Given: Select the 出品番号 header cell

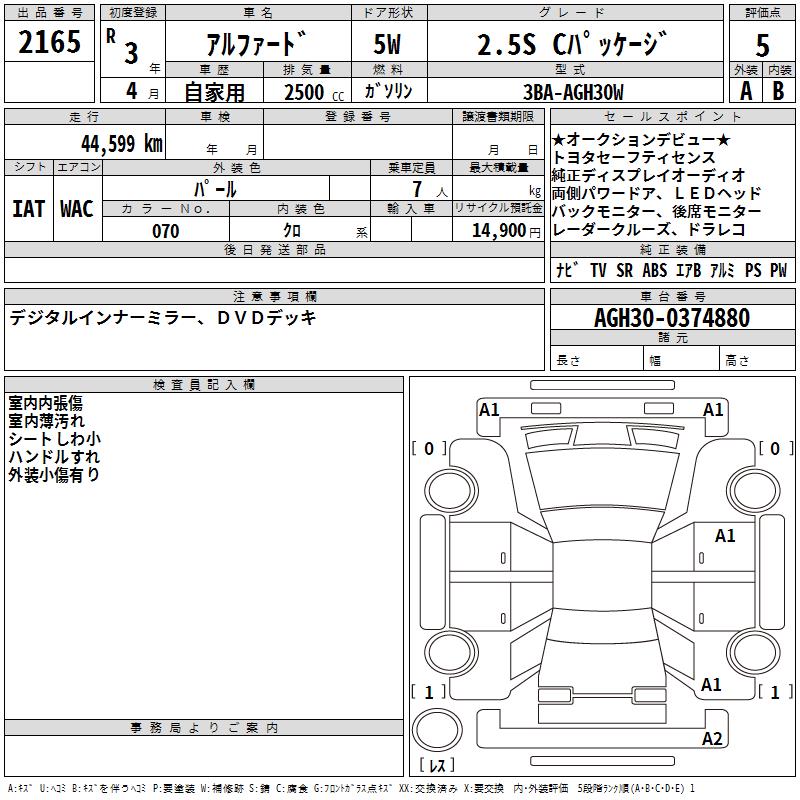Looking at the screenshot, I should 49,13.
